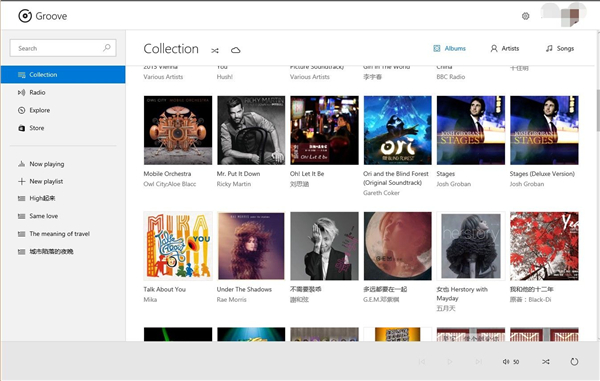Open red maple leaves album cover
600x381 pixels.
pos(544,246)
